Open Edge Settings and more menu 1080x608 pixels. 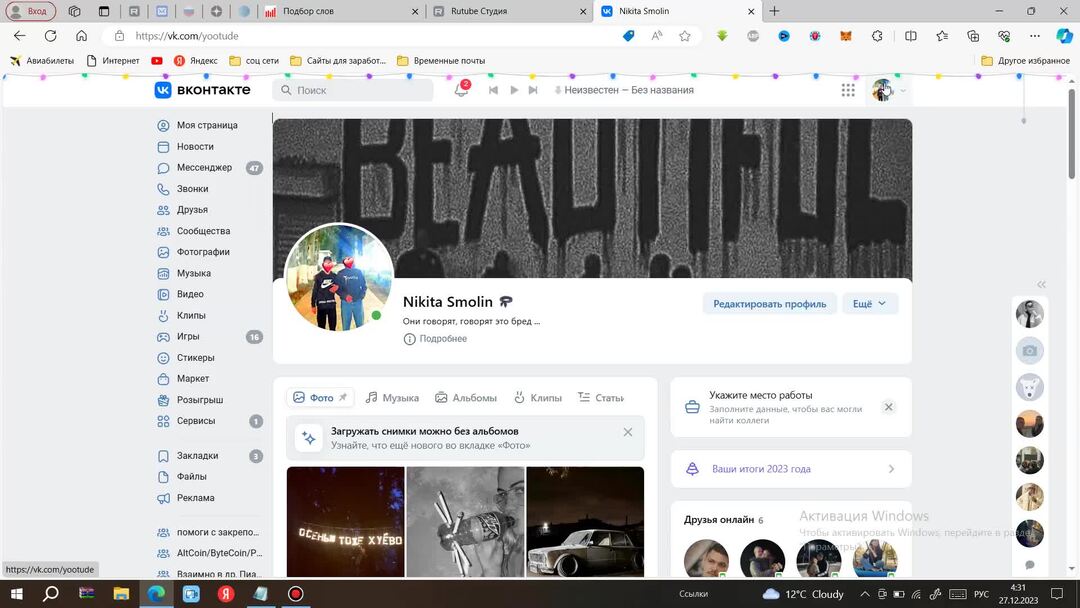pyautogui.click(x=1035, y=36)
